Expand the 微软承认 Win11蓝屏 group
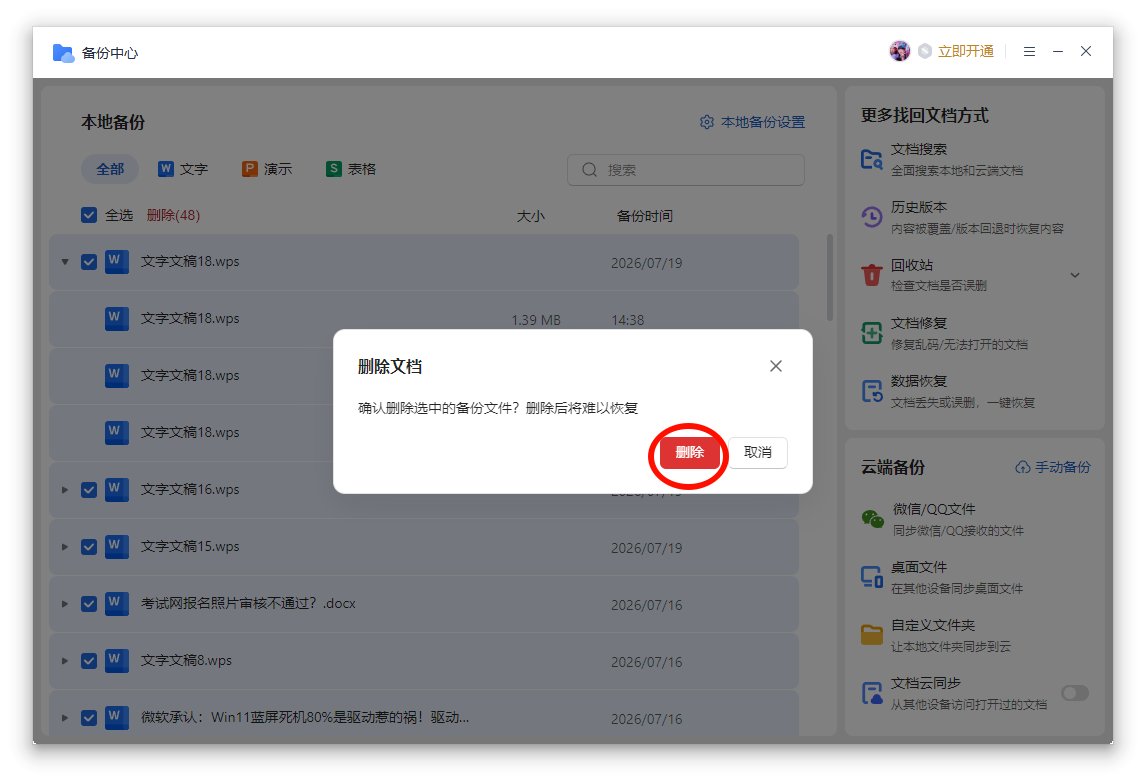Viewport: 1146px width, 783px height. (65, 718)
